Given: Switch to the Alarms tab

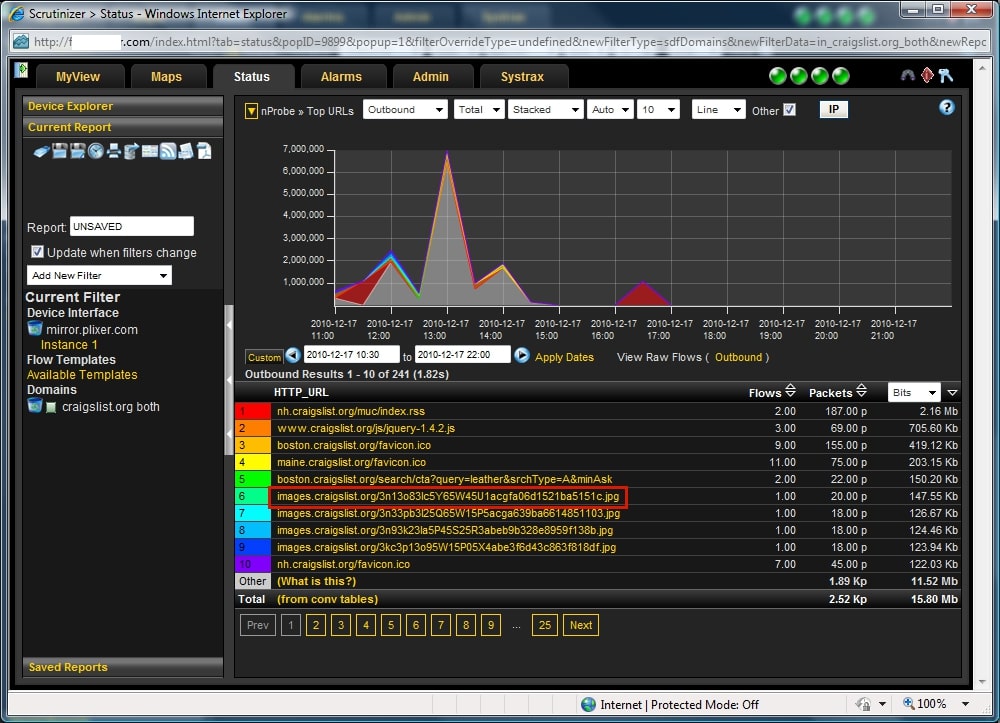Looking at the screenshot, I should coord(342,76).
